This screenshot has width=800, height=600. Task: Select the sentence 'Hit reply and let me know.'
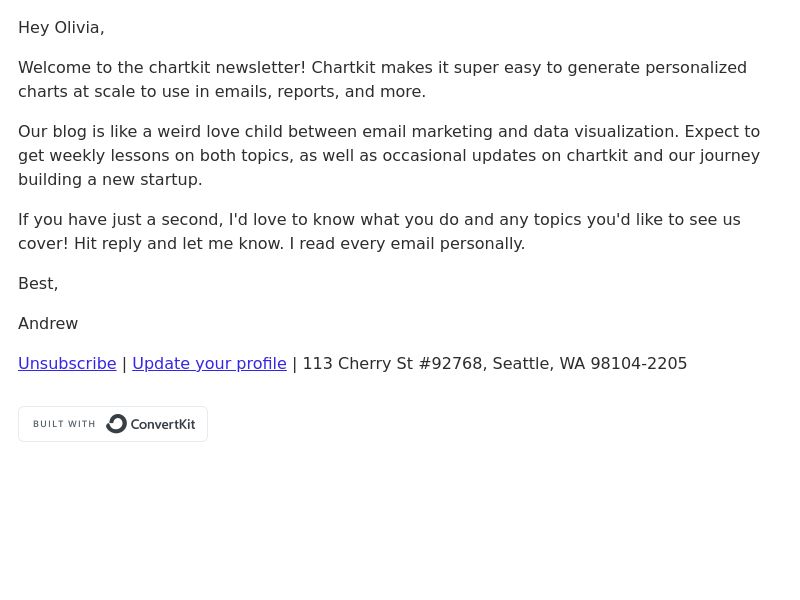pos(179,243)
